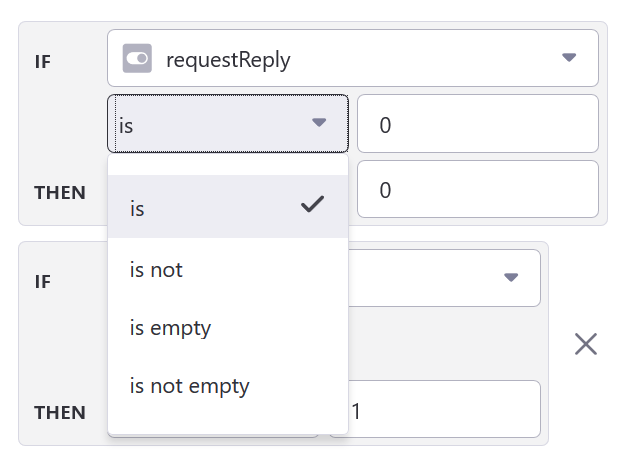This screenshot has height=463, width=627.
Task: Pick the "is empty" operator option
Action: pos(170,327)
